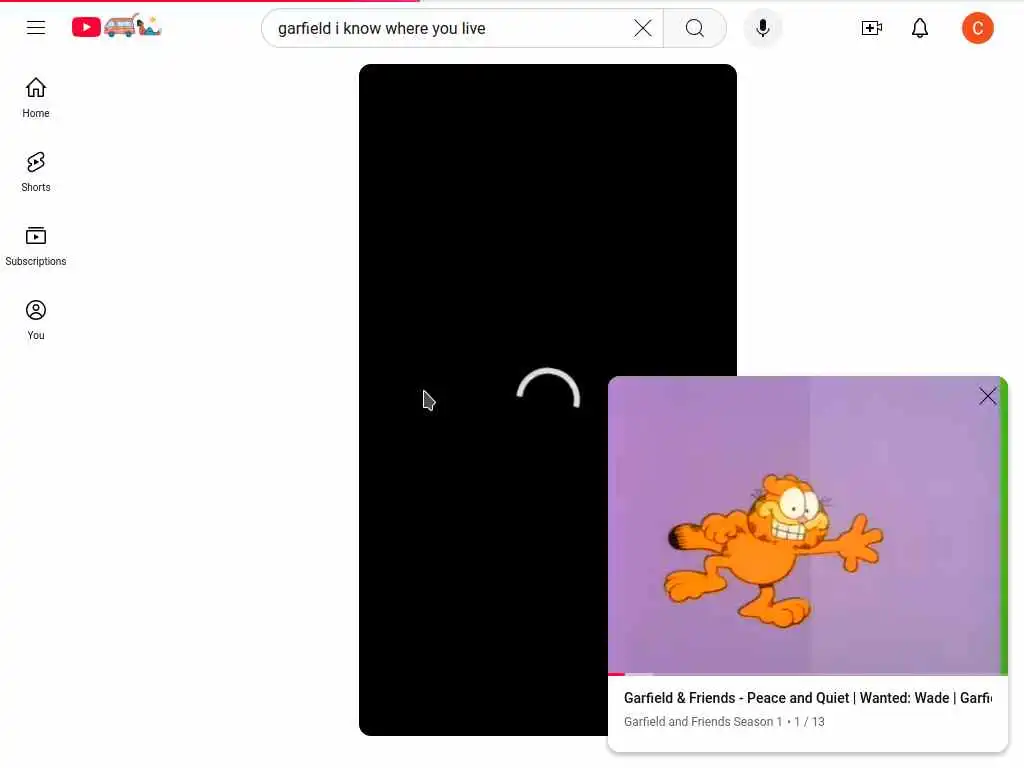Run search with the magnifier button
This screenshot has width=1024, height=768.
(x=695, y=28)
